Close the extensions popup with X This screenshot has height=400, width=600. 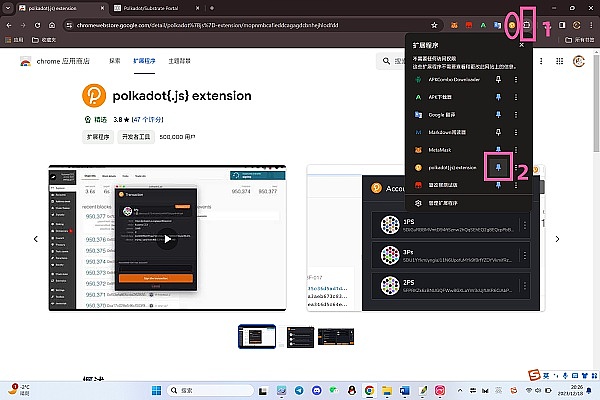[522, 45]
